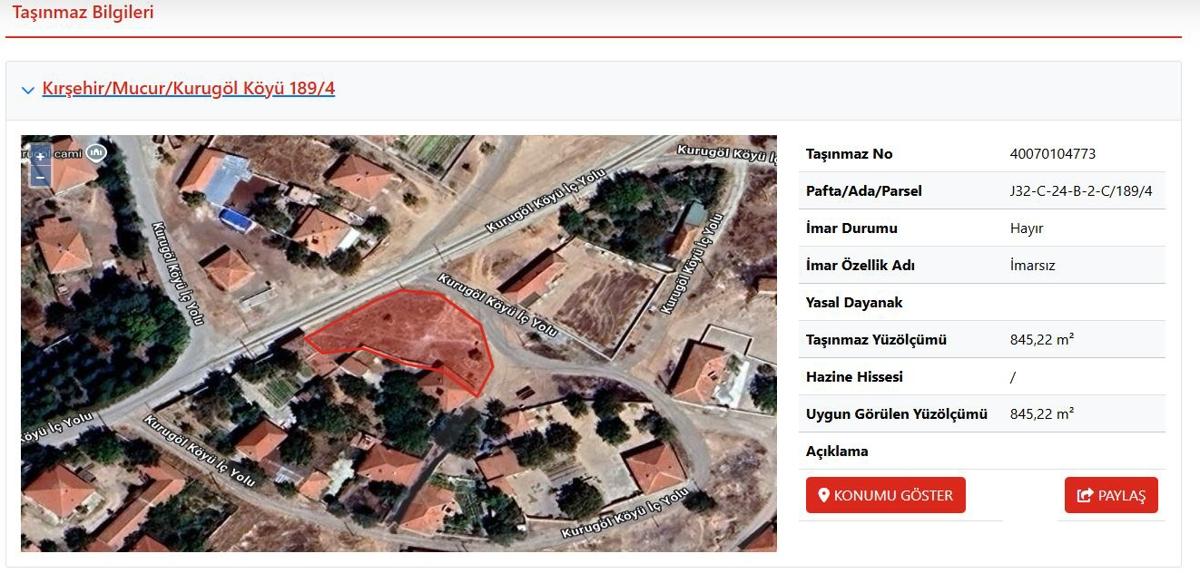
Task: Zoom out on the satellite map
Action: [x=40, y=177]
